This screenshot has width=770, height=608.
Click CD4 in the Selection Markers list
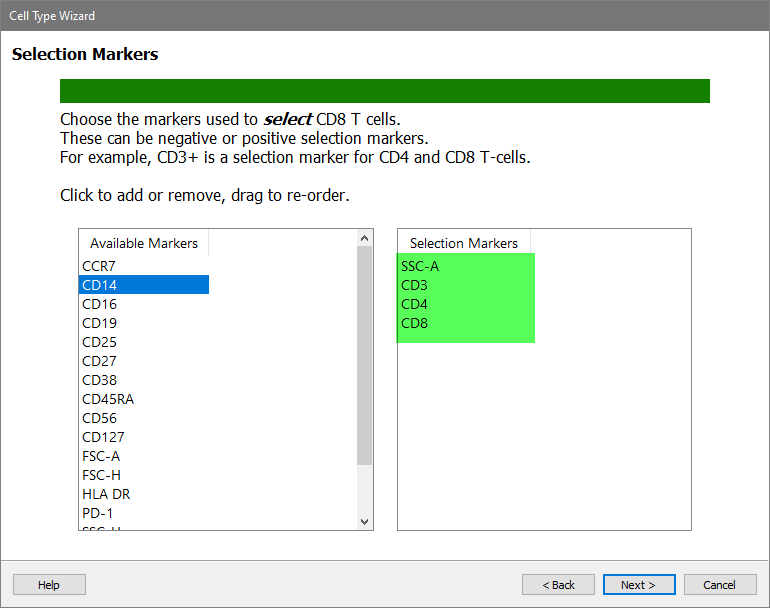(x=414, y=304)
